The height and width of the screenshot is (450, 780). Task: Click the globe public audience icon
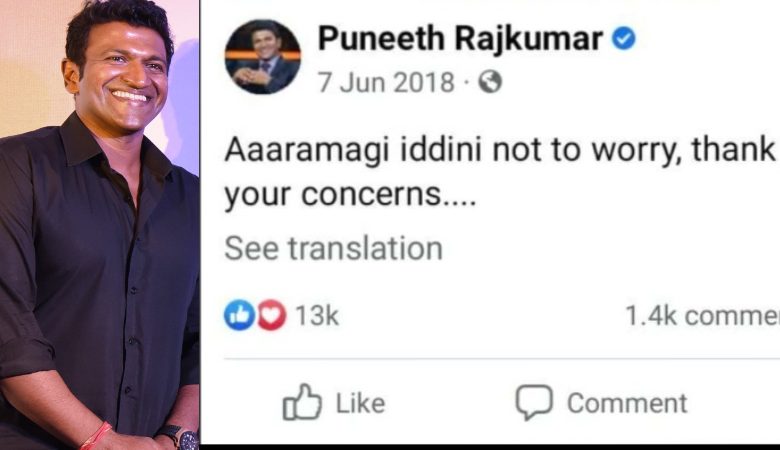490,82
